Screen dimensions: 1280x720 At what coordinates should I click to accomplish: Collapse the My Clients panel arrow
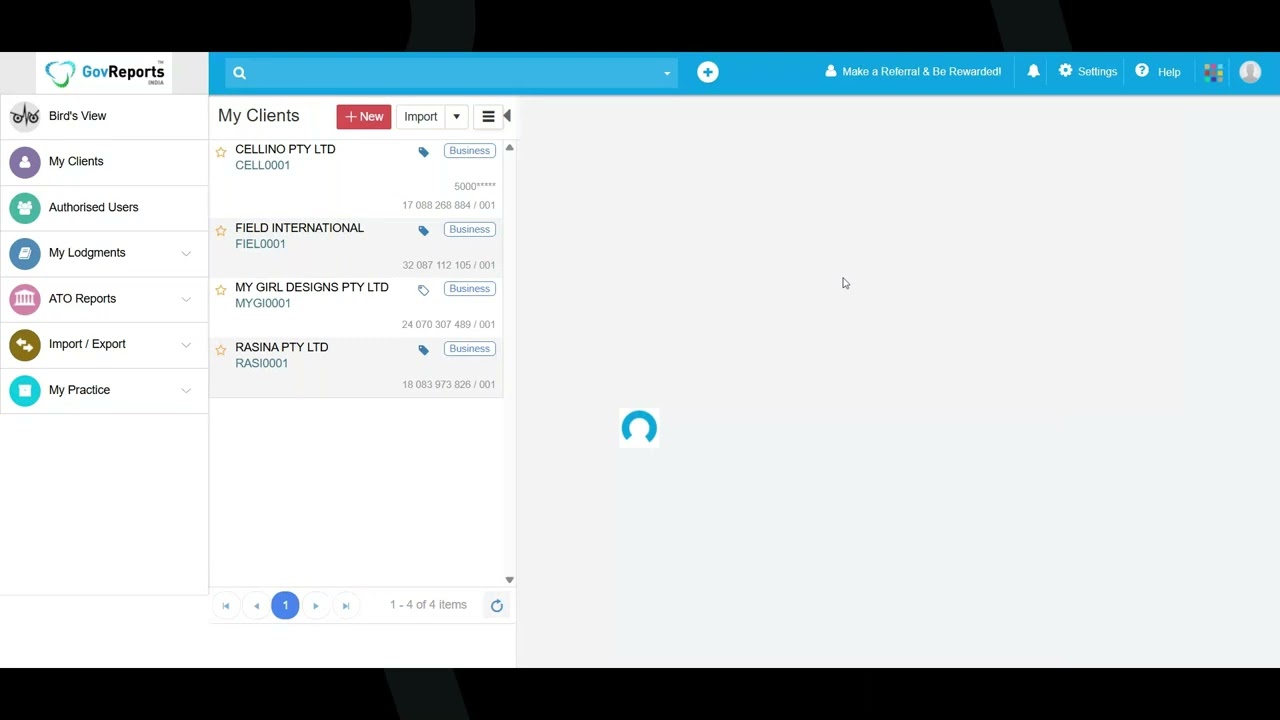tap(507, 116)
